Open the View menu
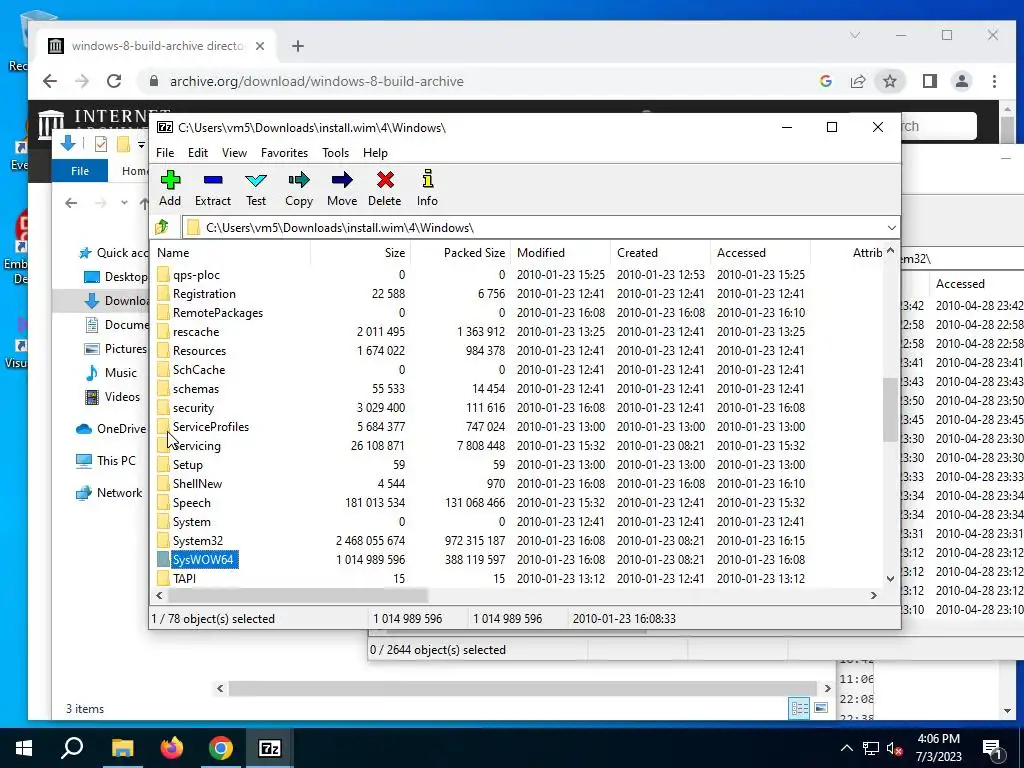 pyautogui.click(x=234, y=153)
